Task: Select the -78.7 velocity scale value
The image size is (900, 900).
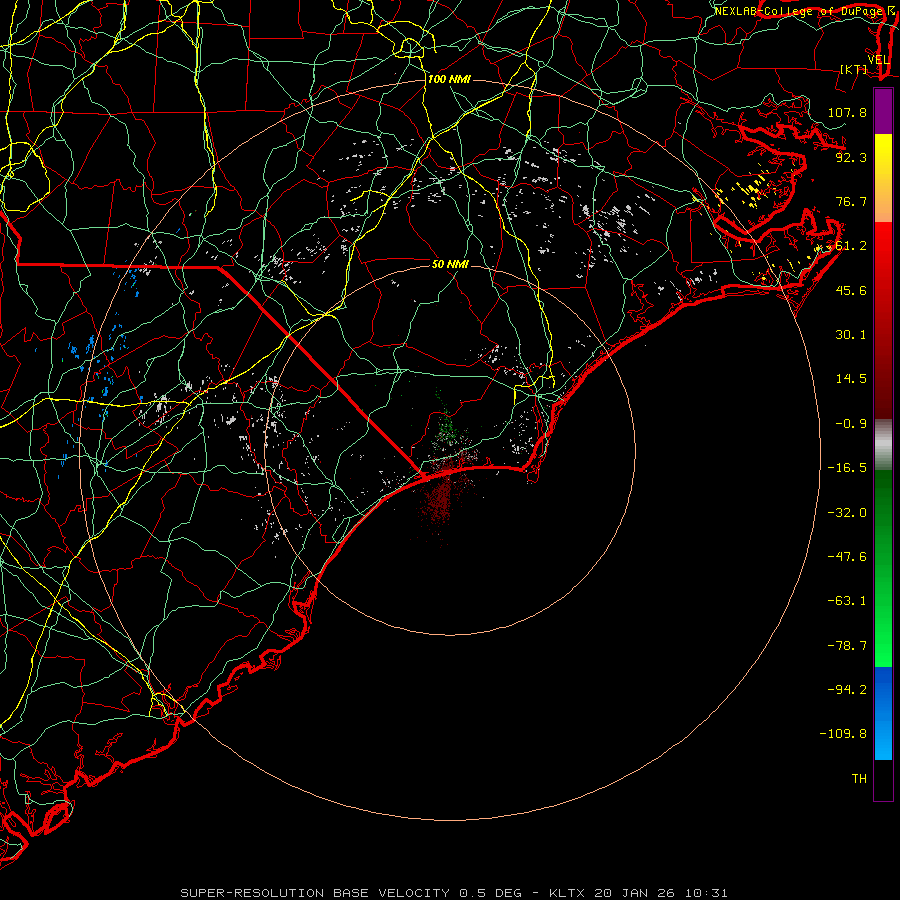Action: click(847, 646)
